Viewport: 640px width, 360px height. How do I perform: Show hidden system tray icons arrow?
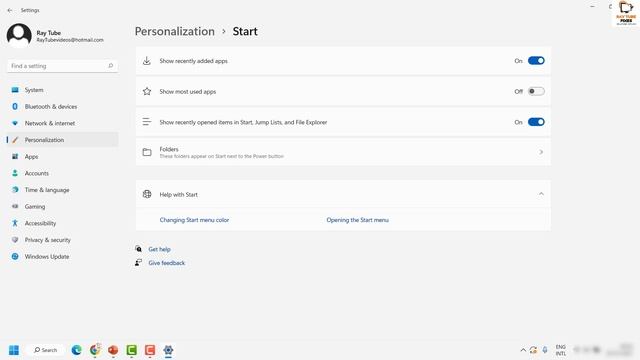[x=523, y=350]
